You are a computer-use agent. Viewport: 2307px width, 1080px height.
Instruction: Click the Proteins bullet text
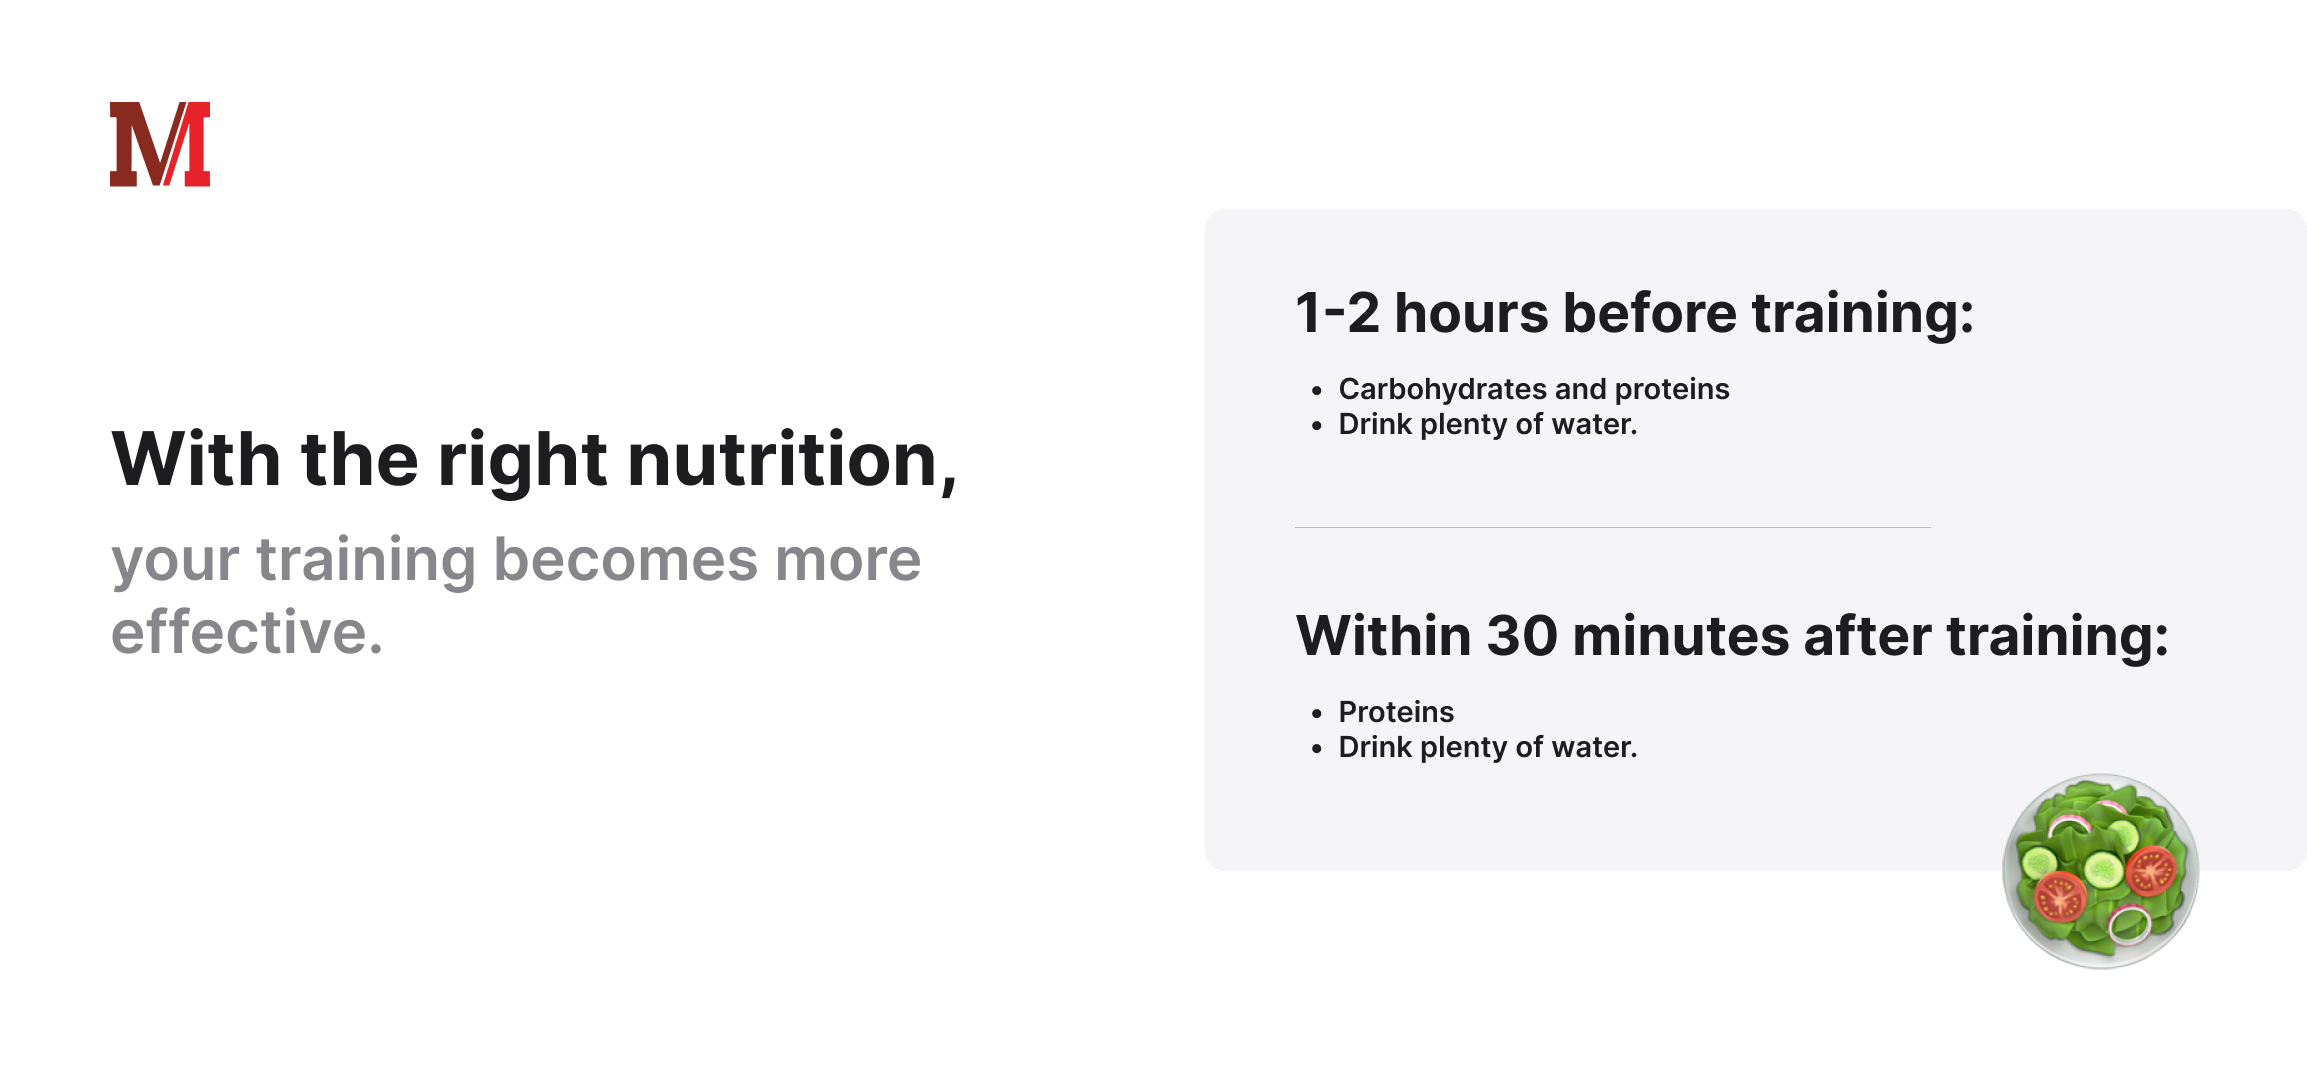pos(1396,712)
